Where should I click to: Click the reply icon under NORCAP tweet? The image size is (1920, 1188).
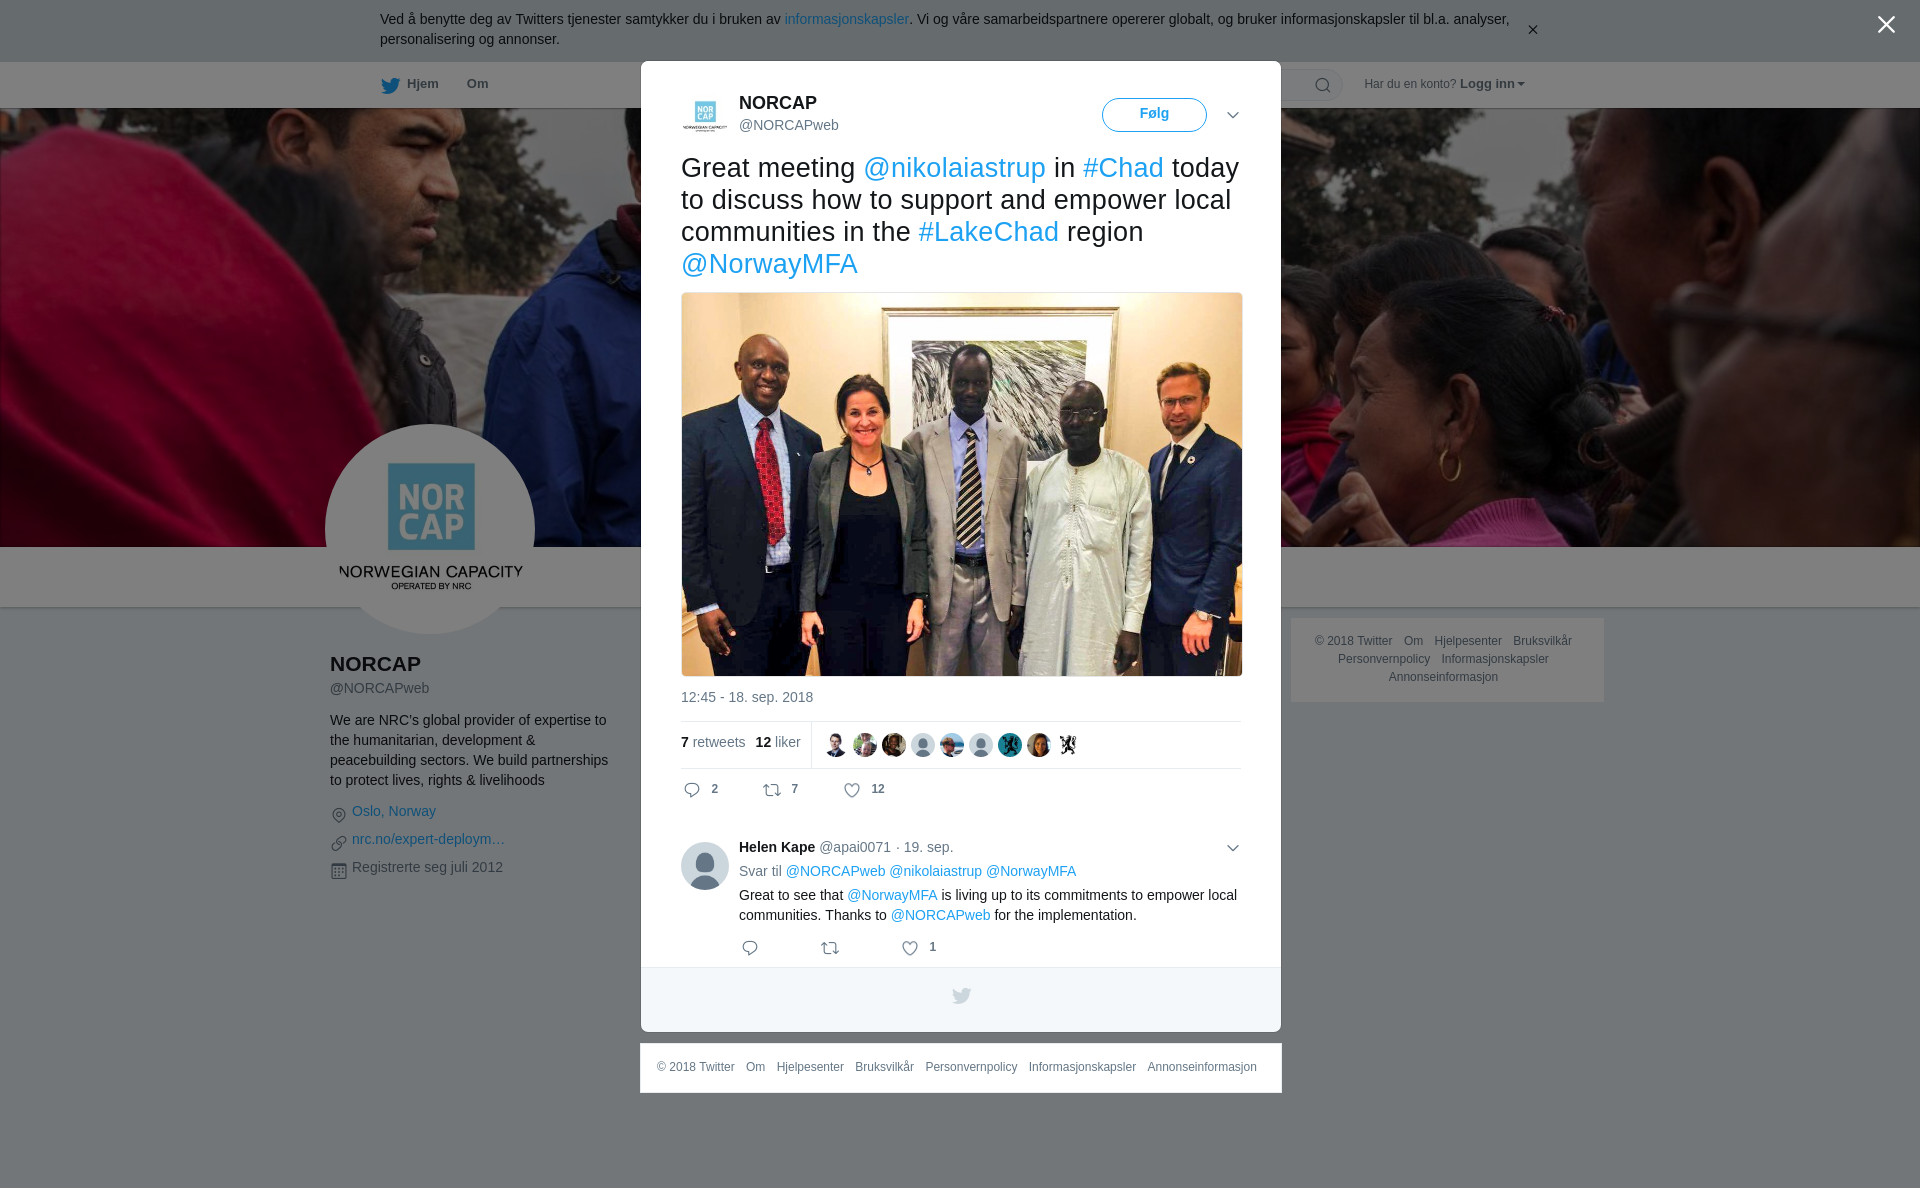pos(692,790)
